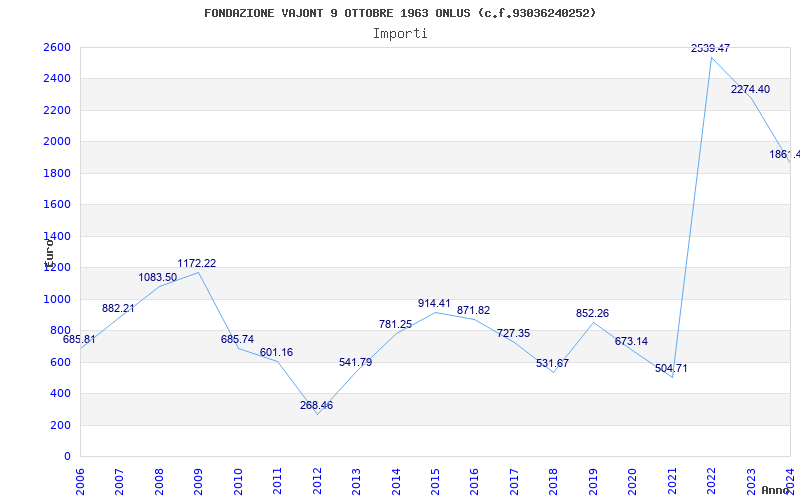This screenshot has width=800, height=500.
Task: Click the 268.46 data label
Action: point(316,405)
